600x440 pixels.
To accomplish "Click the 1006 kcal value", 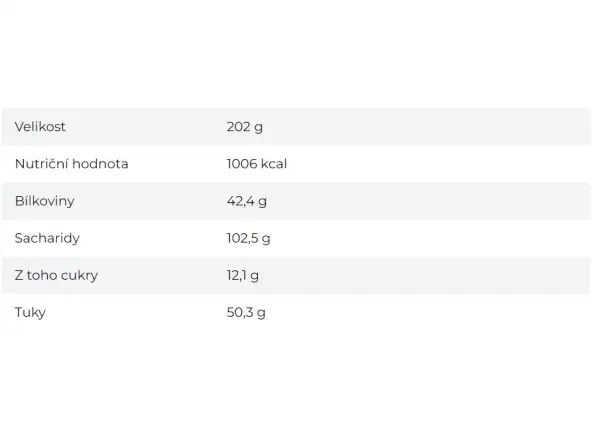I will pos(257,164).
